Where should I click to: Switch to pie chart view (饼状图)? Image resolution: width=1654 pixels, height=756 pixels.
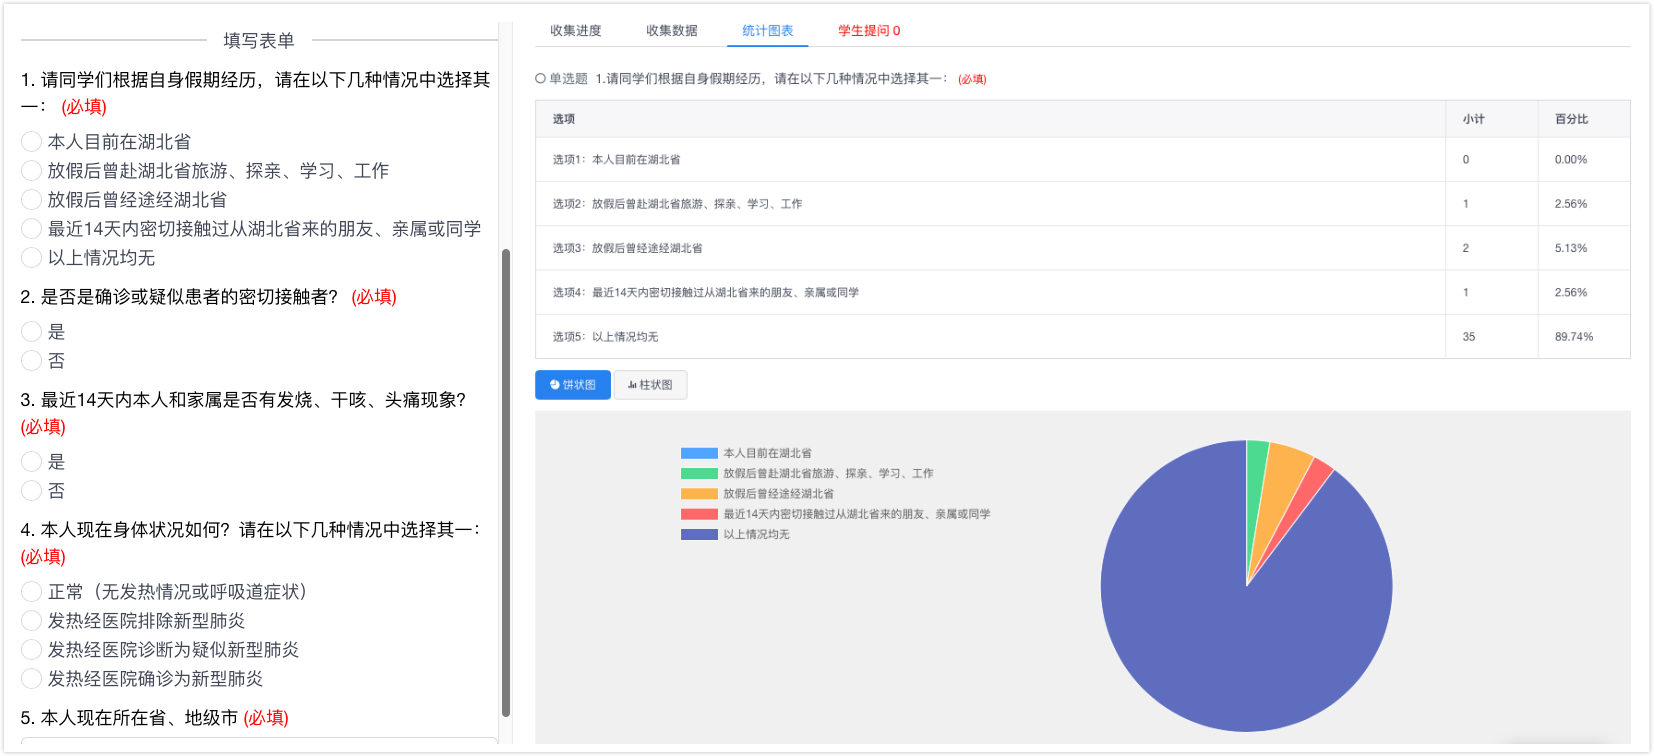click(x=573, y=385)
